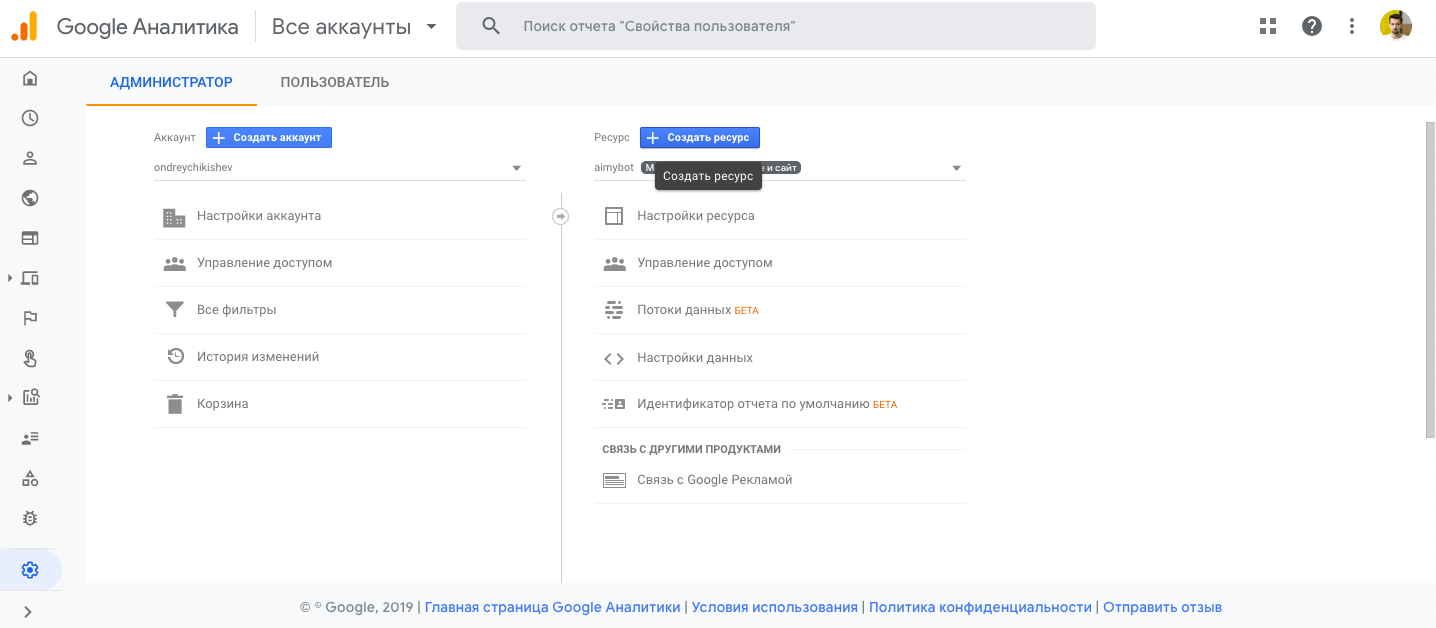The height and width of the screenshot is (628, 1436).
Task: Click the Help question mark icon
Action: click(1312, 26)
